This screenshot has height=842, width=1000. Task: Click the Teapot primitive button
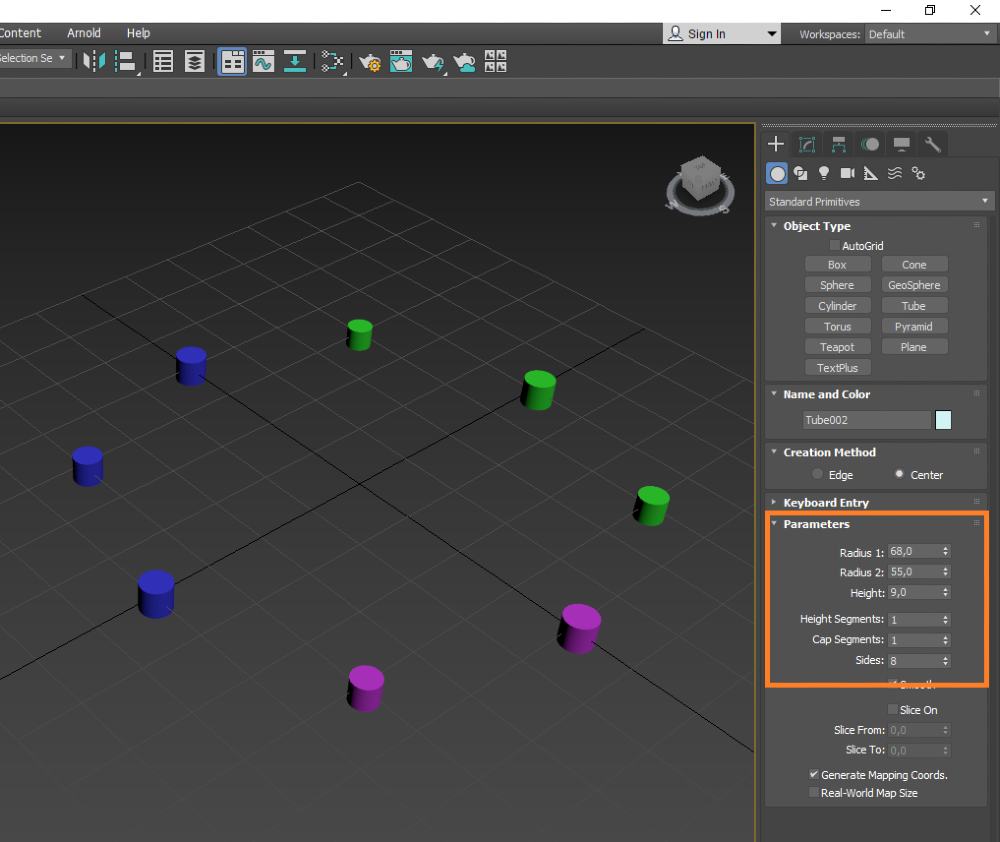pos(837,347)
